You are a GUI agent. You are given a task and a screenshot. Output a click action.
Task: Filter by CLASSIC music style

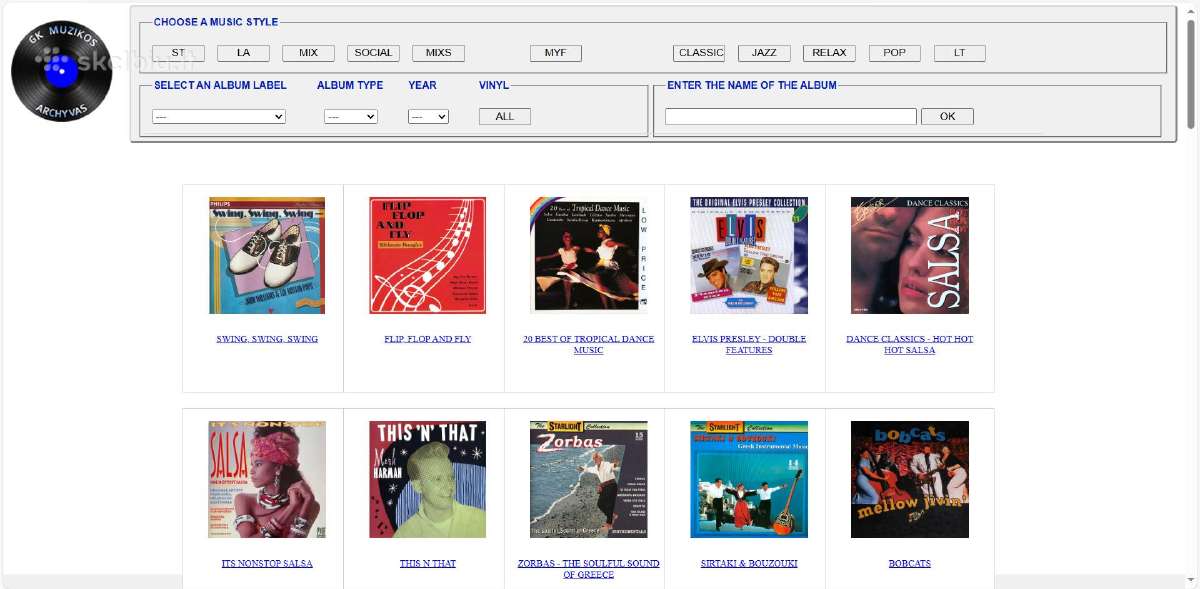coord(700,53)
